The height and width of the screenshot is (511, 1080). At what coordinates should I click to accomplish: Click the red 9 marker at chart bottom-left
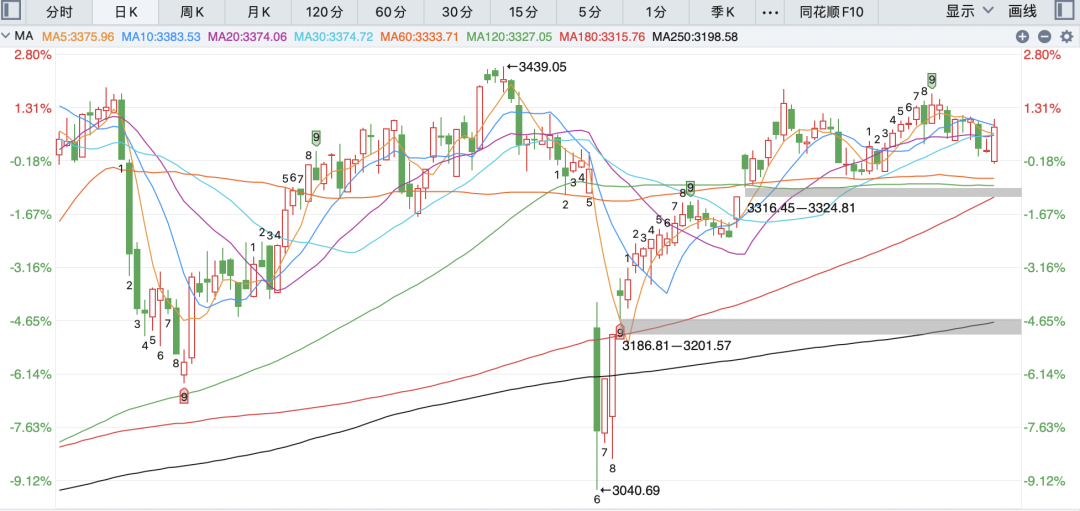click(x=184, y=397)
